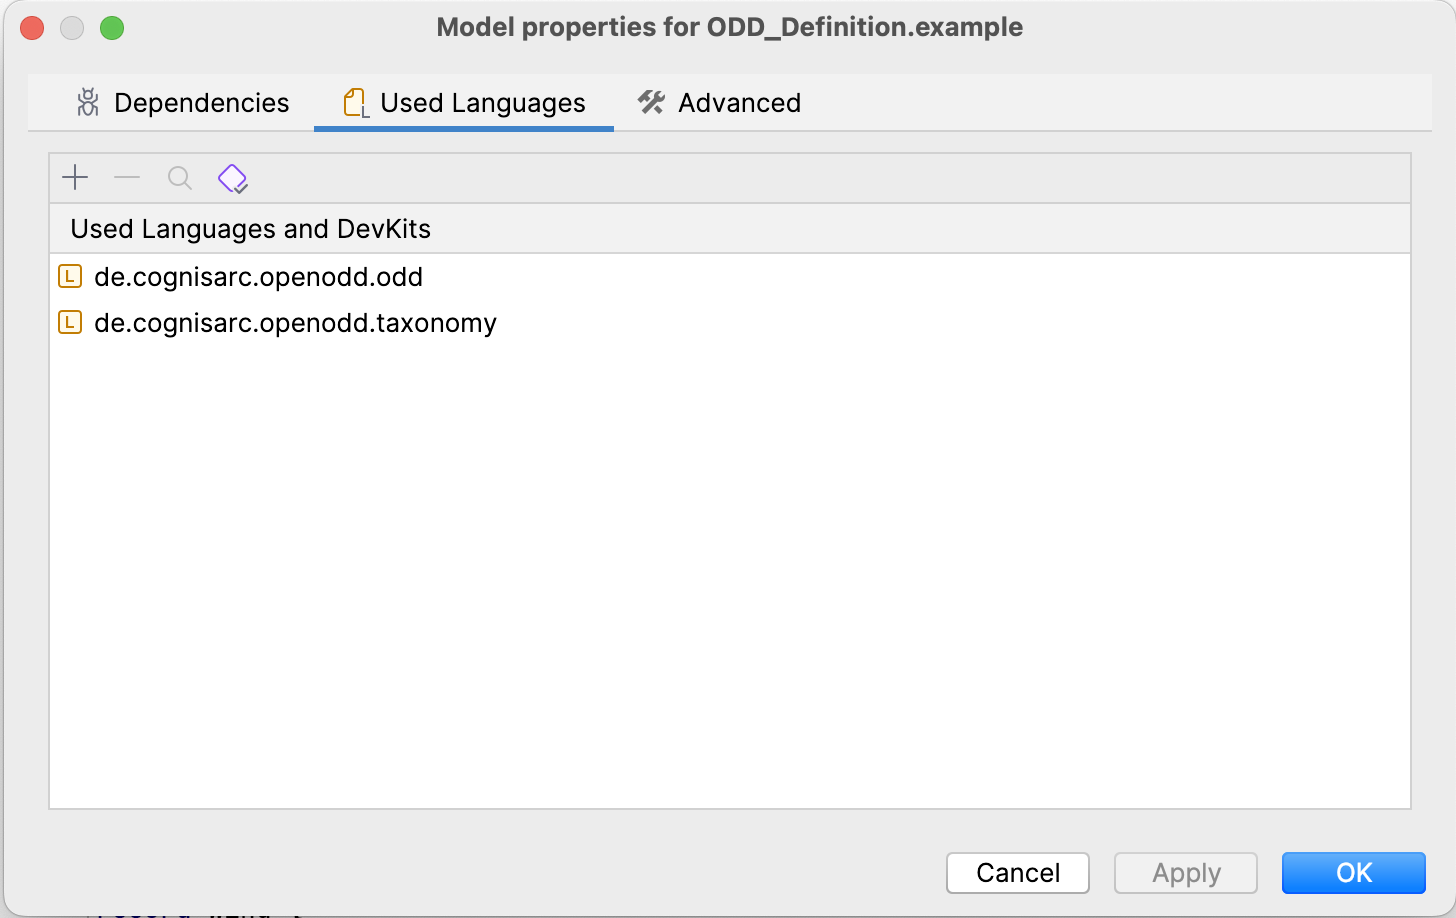Confirm with the OK button
The height and width of the screenshot is (918, 1456).
pyautogui.click(x=1353, y=873)
